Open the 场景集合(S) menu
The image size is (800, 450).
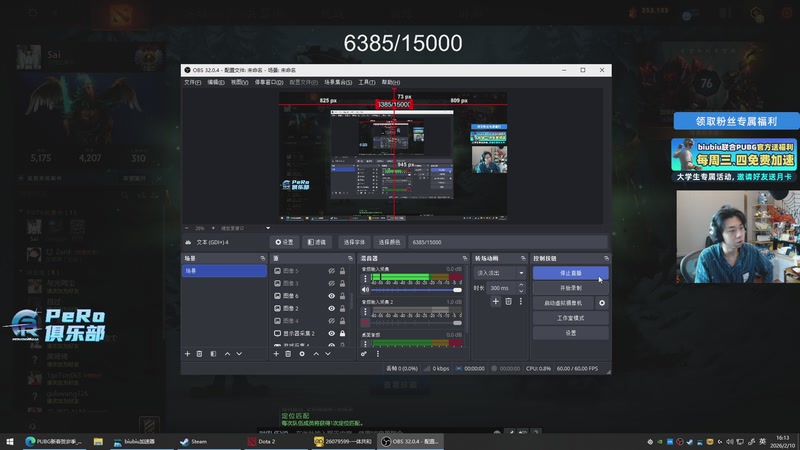tap(338, 82)
